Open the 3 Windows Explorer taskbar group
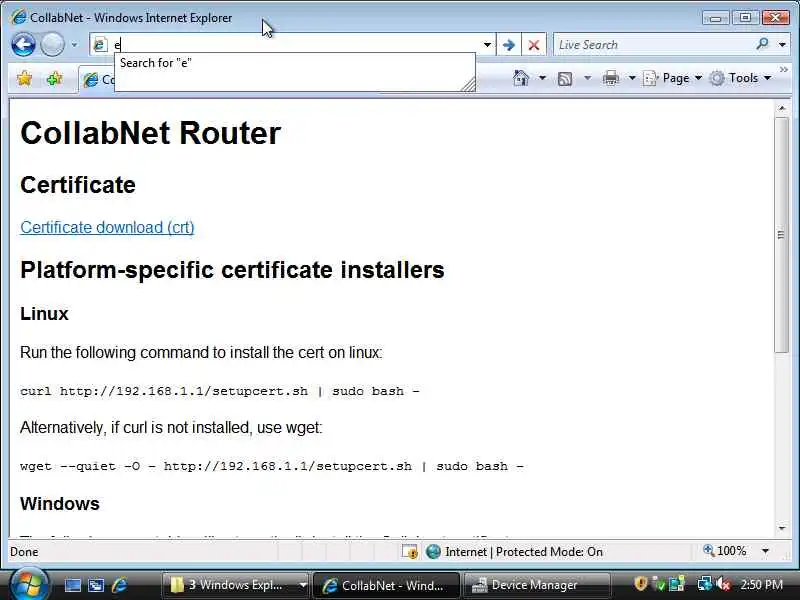This screenshot has width=800, height=600. pyautogui.click(x=235, y=585)
